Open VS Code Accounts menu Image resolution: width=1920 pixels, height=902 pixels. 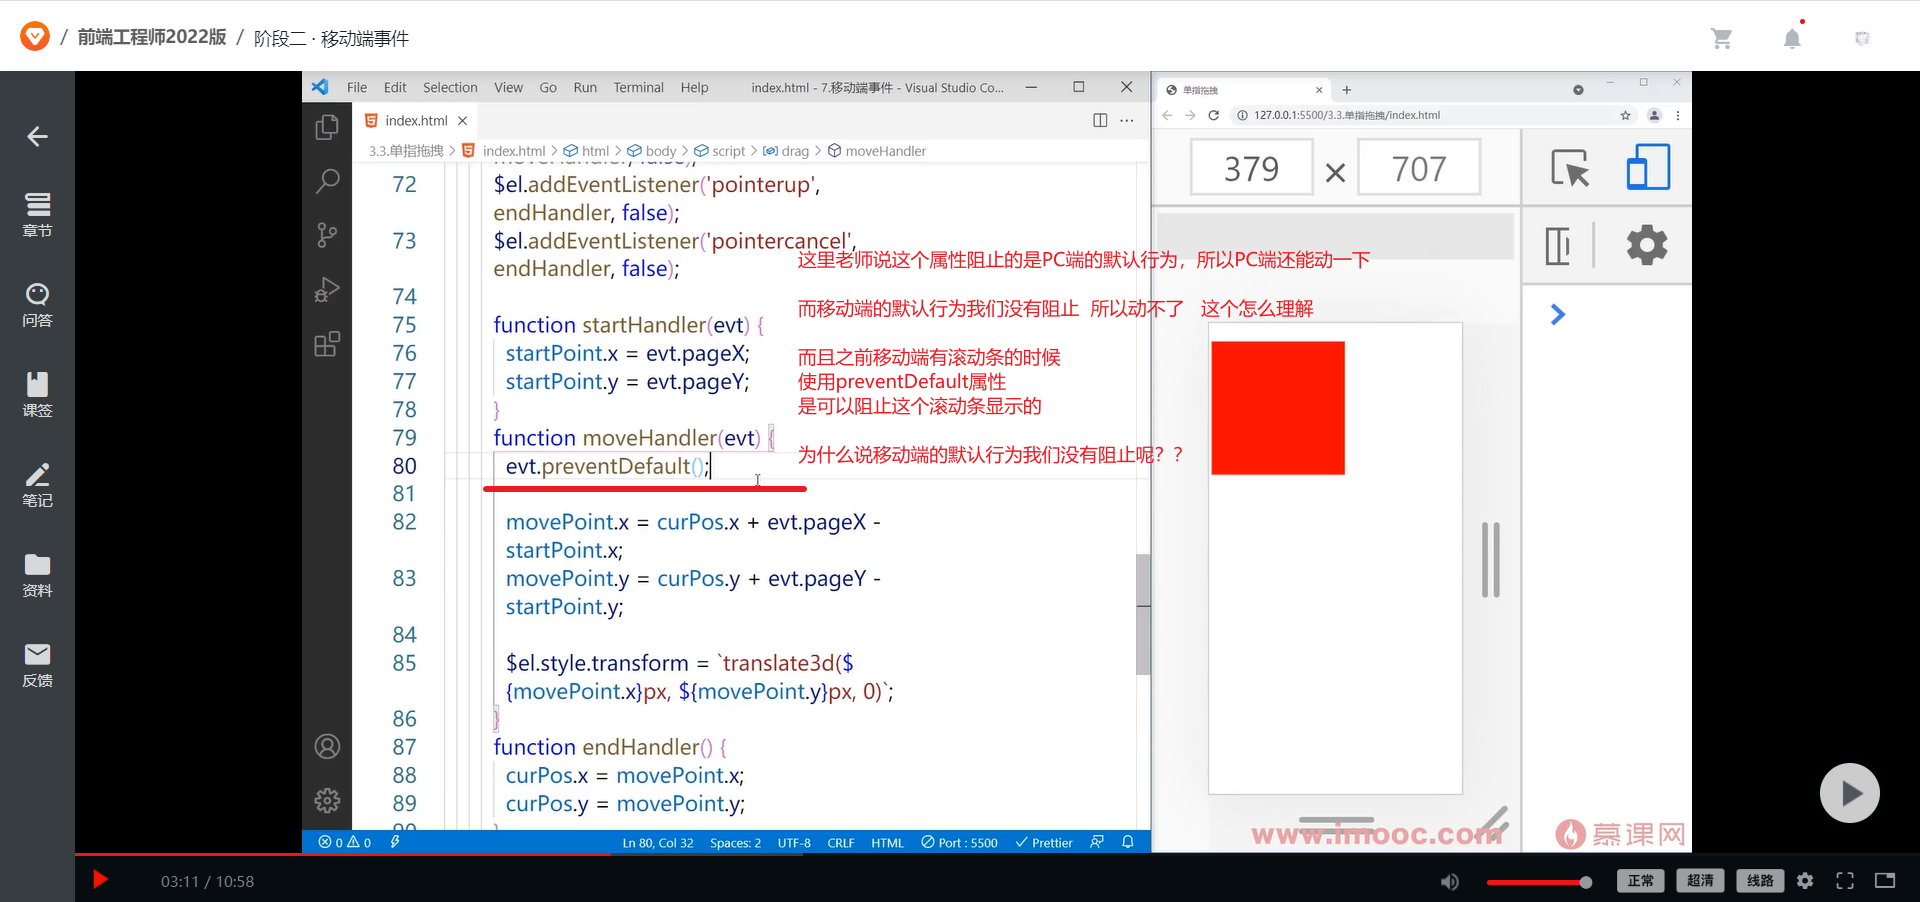coord(327,747)
